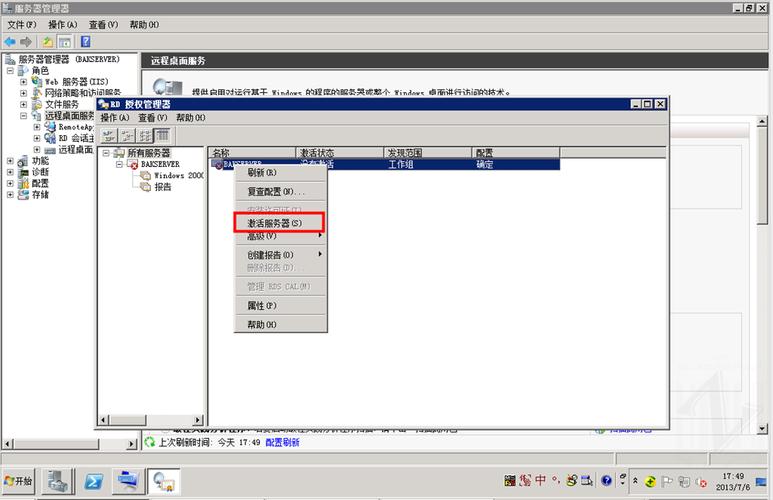This screenshot has height=500, width=773.
Task: Click the third toolbar icon in RD 授权管理器
Action: click(x=145, y=136)
